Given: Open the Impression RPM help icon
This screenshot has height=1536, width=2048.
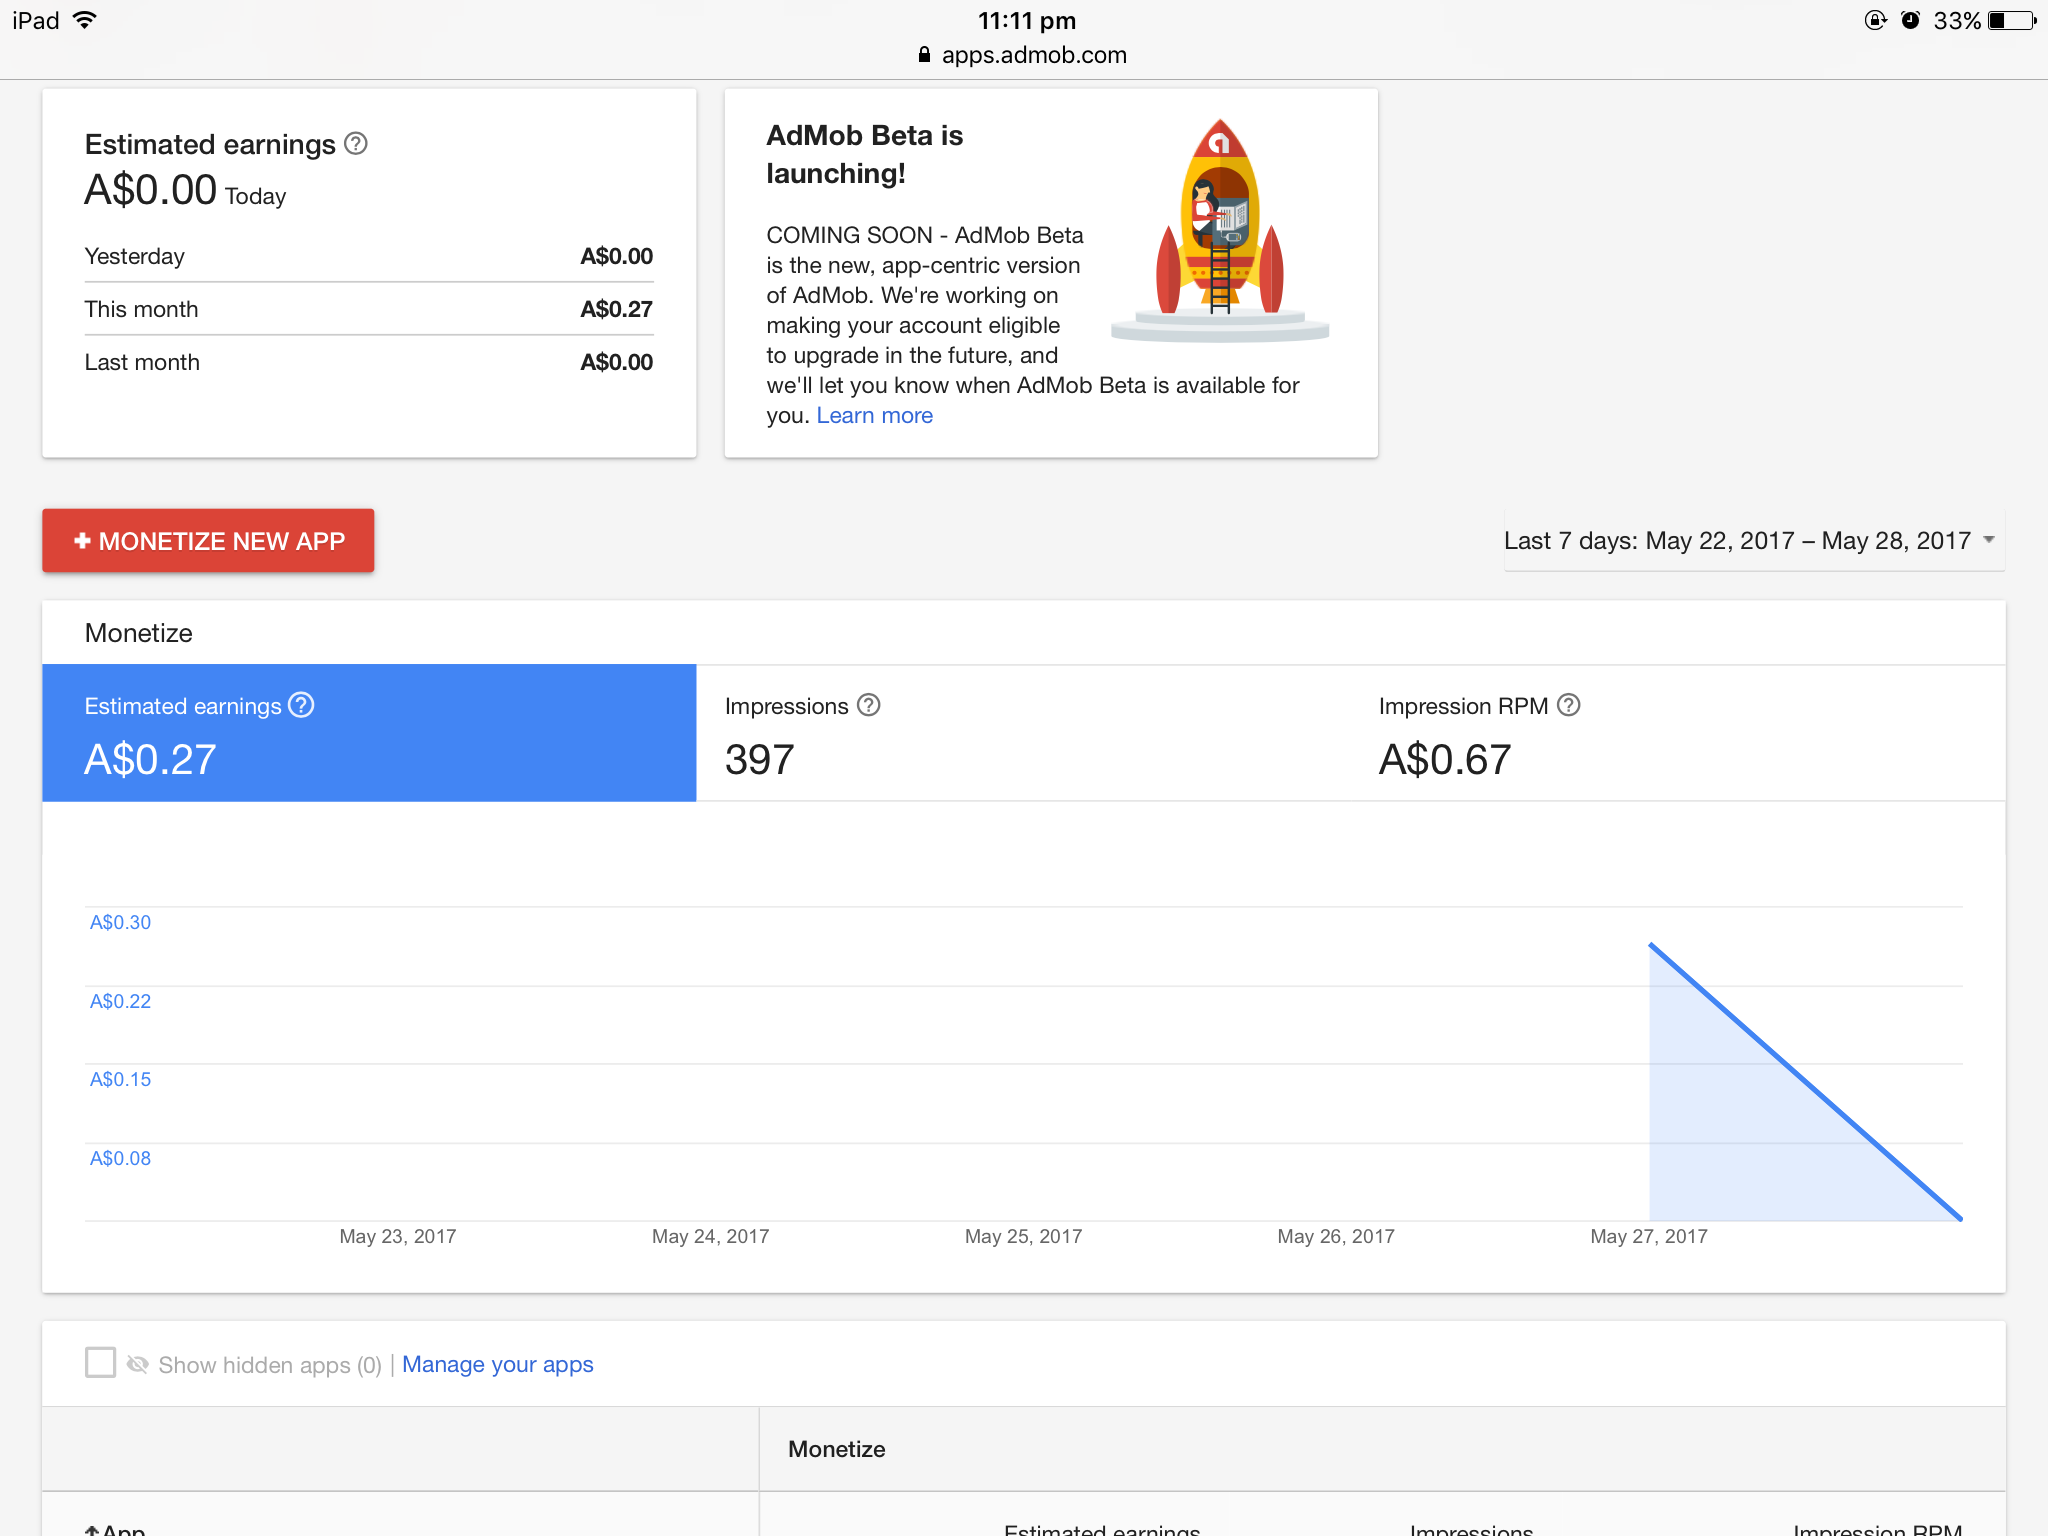Looking at the screenshot, I should click(x=1569, y=705).
